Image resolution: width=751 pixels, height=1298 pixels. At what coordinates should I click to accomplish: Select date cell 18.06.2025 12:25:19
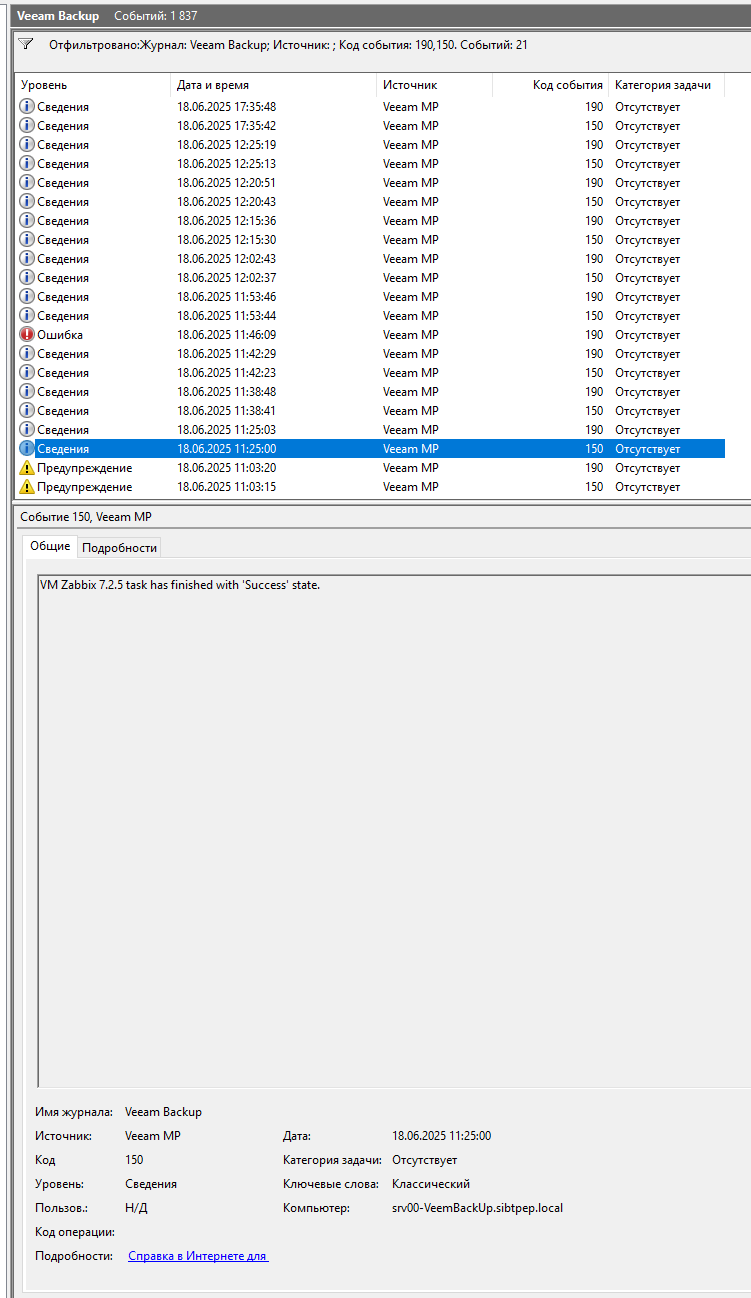(x=226, y=145)
